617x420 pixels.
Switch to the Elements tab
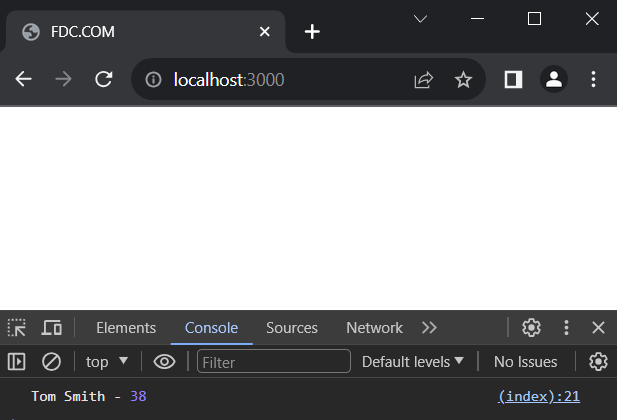click(126, 327)
